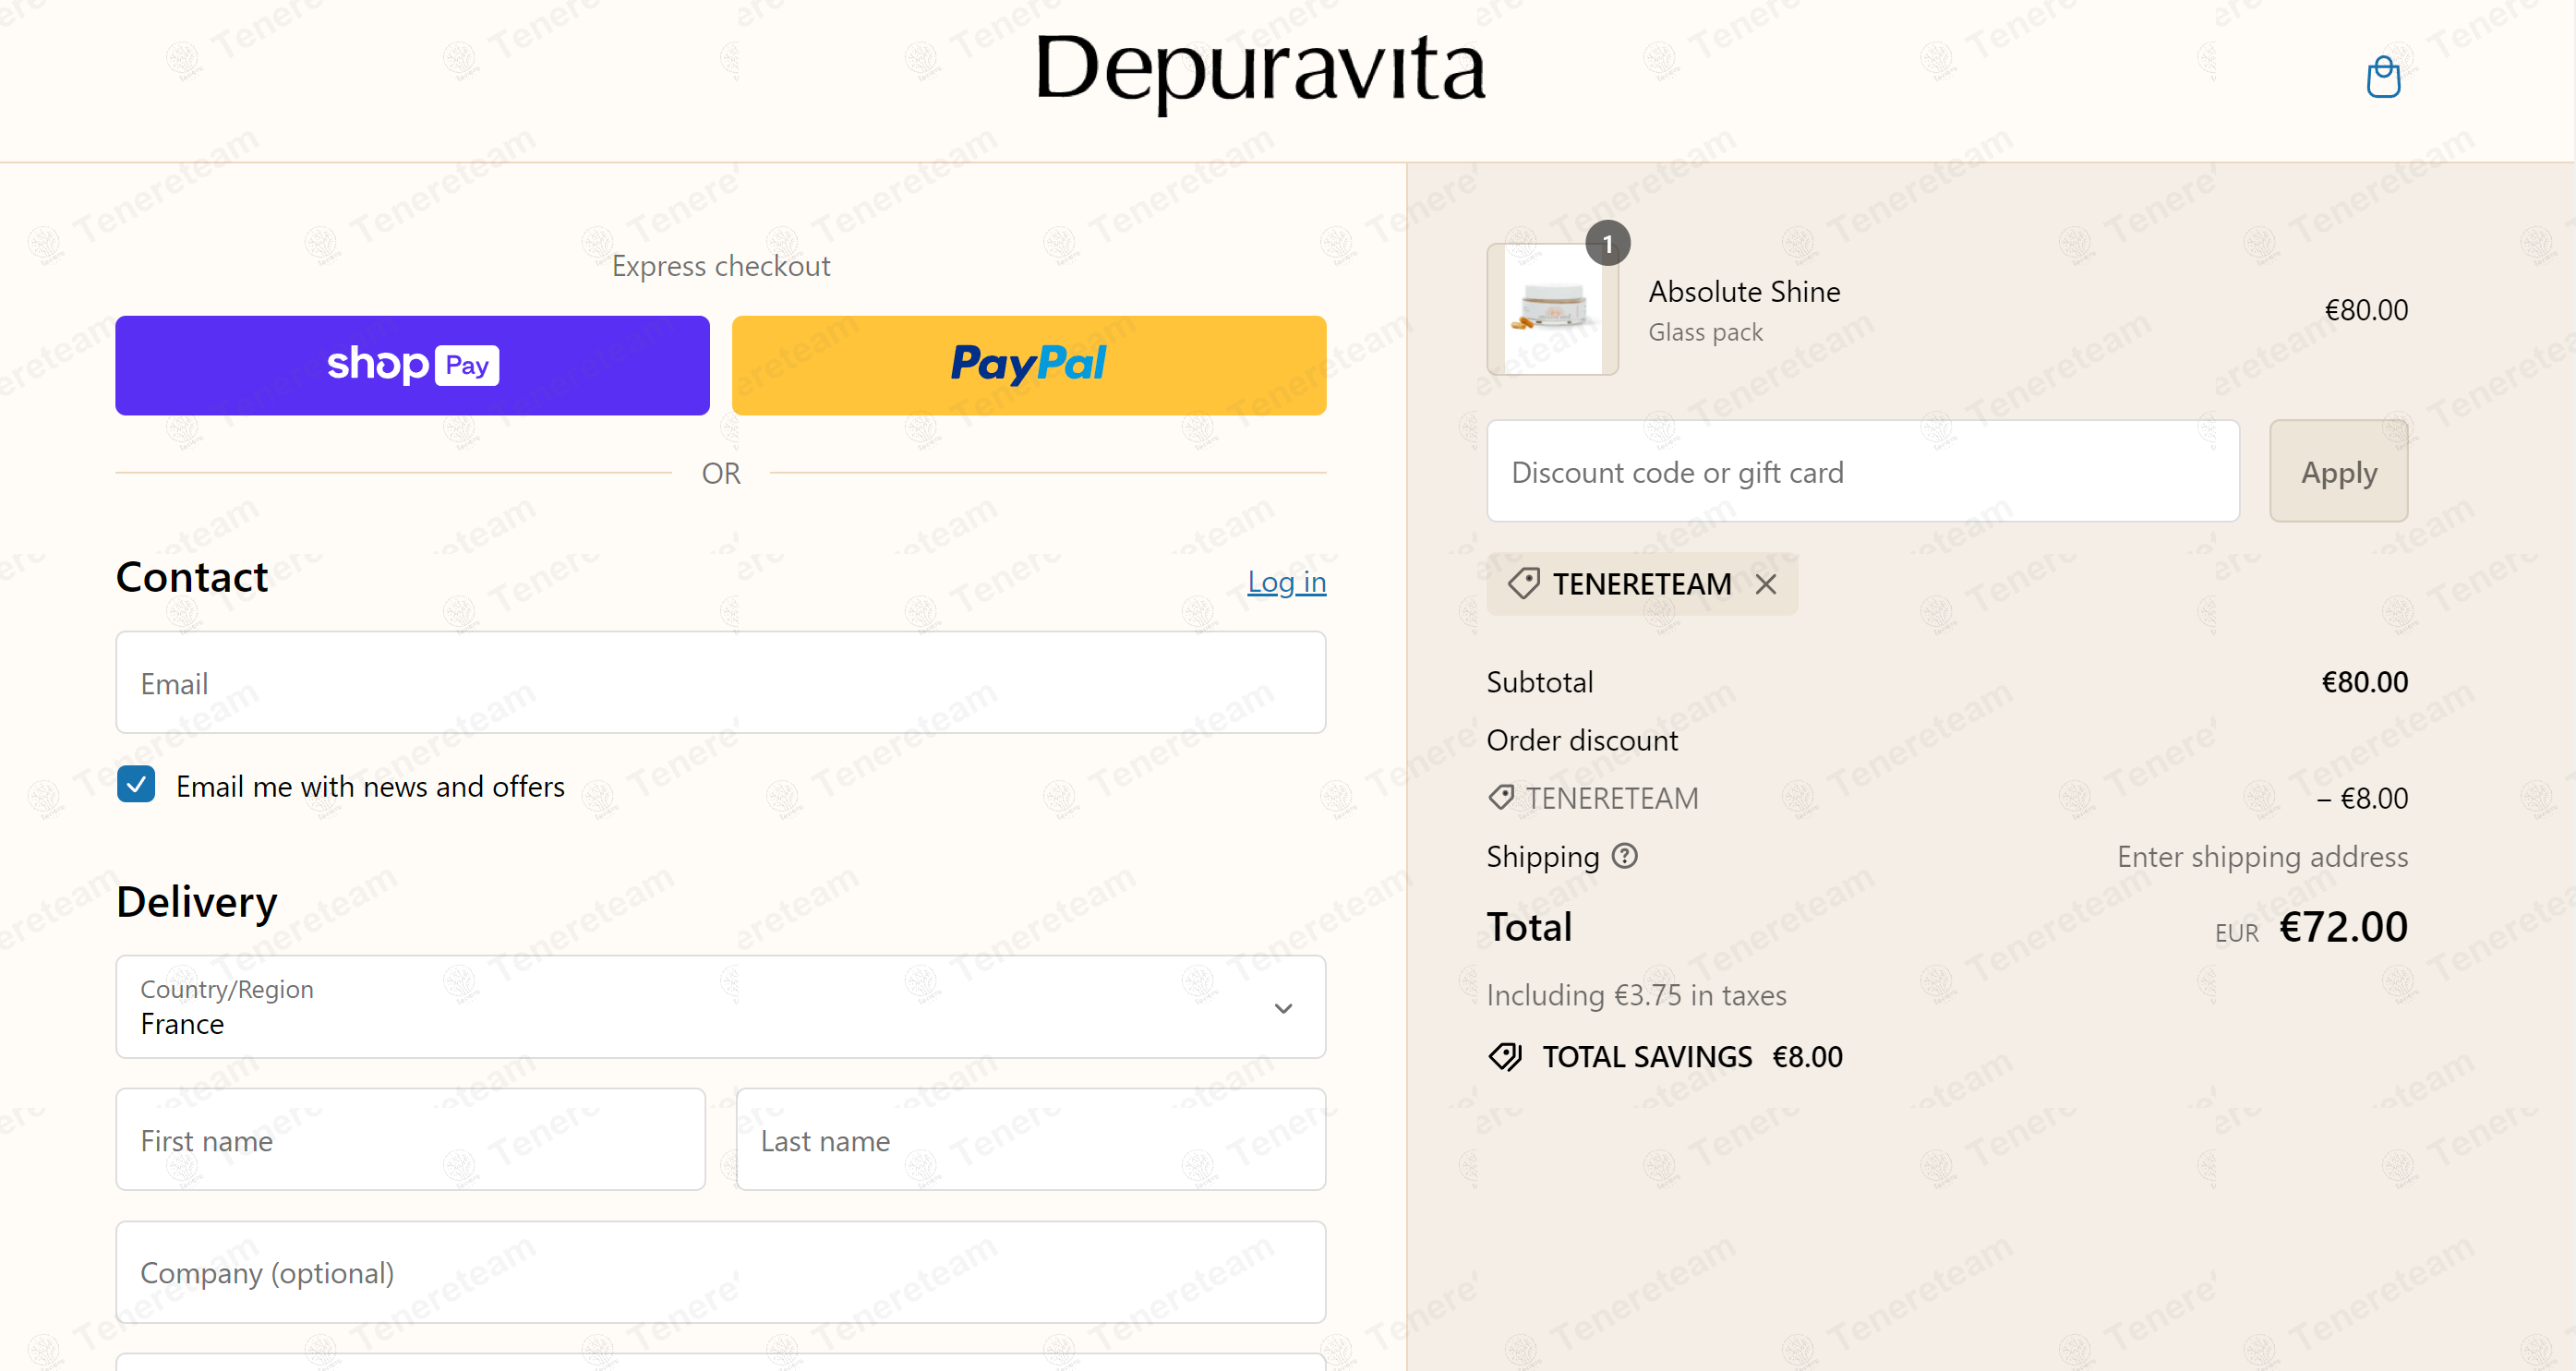The height and width of the screenshot is (1371, 2576).
Task: Pay with PayPal express checkout
Action: point(1028,365)
